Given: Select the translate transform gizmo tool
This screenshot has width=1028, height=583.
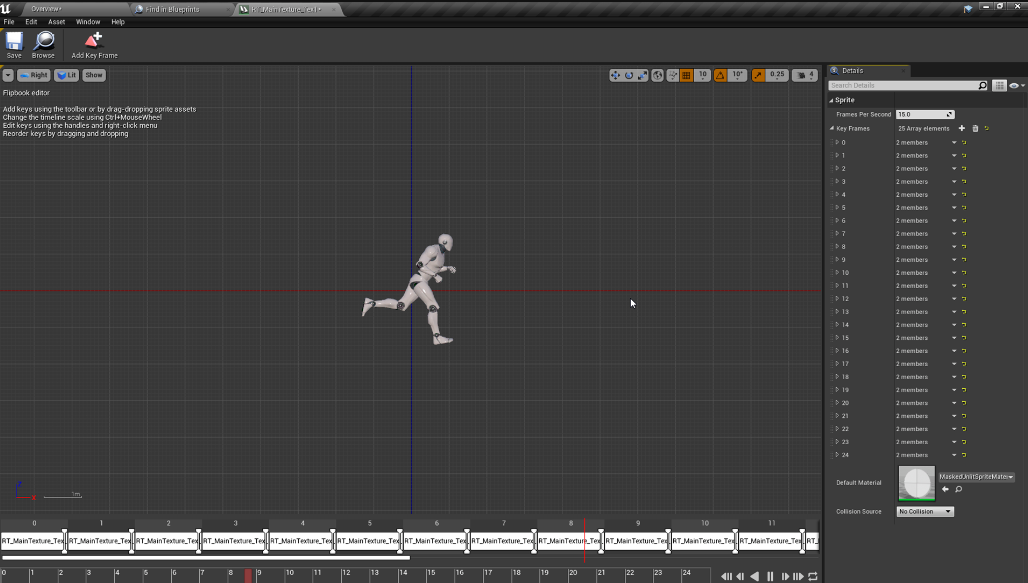Looking at the screenshot, I should pos(615,75).
